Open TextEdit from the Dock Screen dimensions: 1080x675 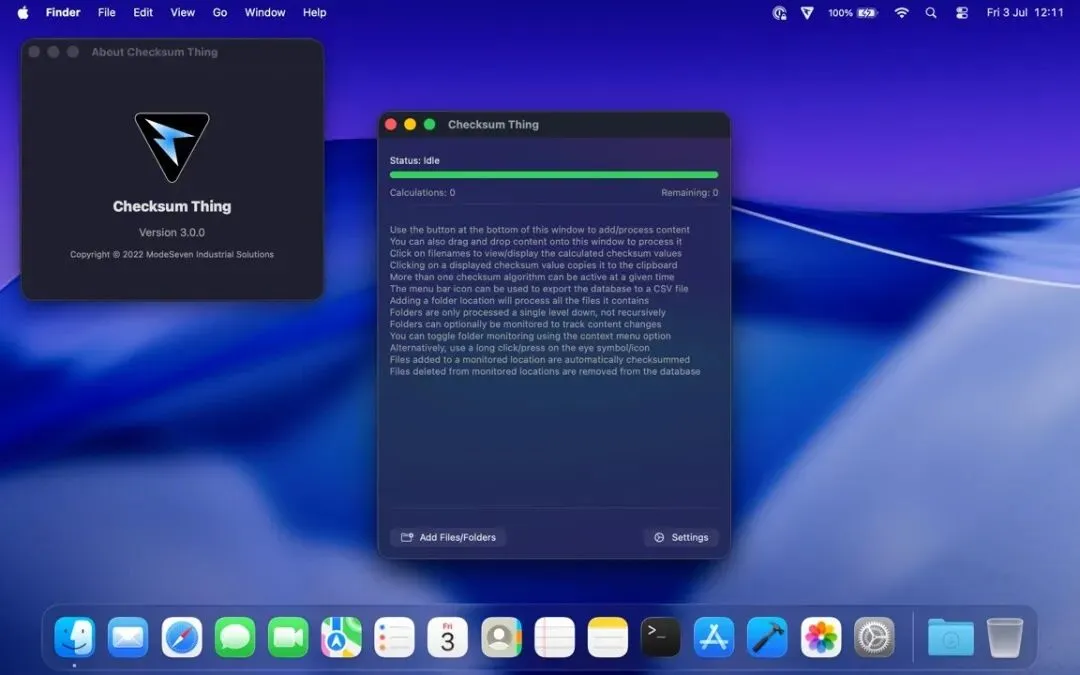[554, 637]
